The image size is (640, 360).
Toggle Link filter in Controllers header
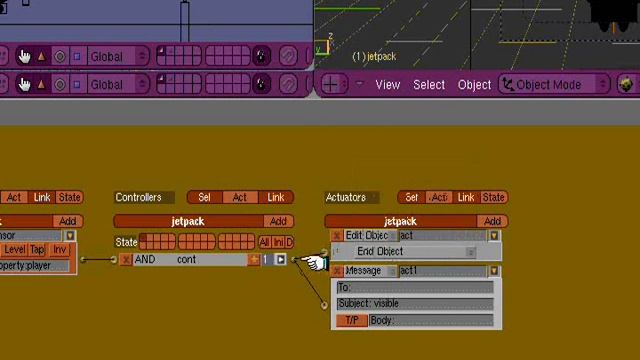(x=276, y=198)
